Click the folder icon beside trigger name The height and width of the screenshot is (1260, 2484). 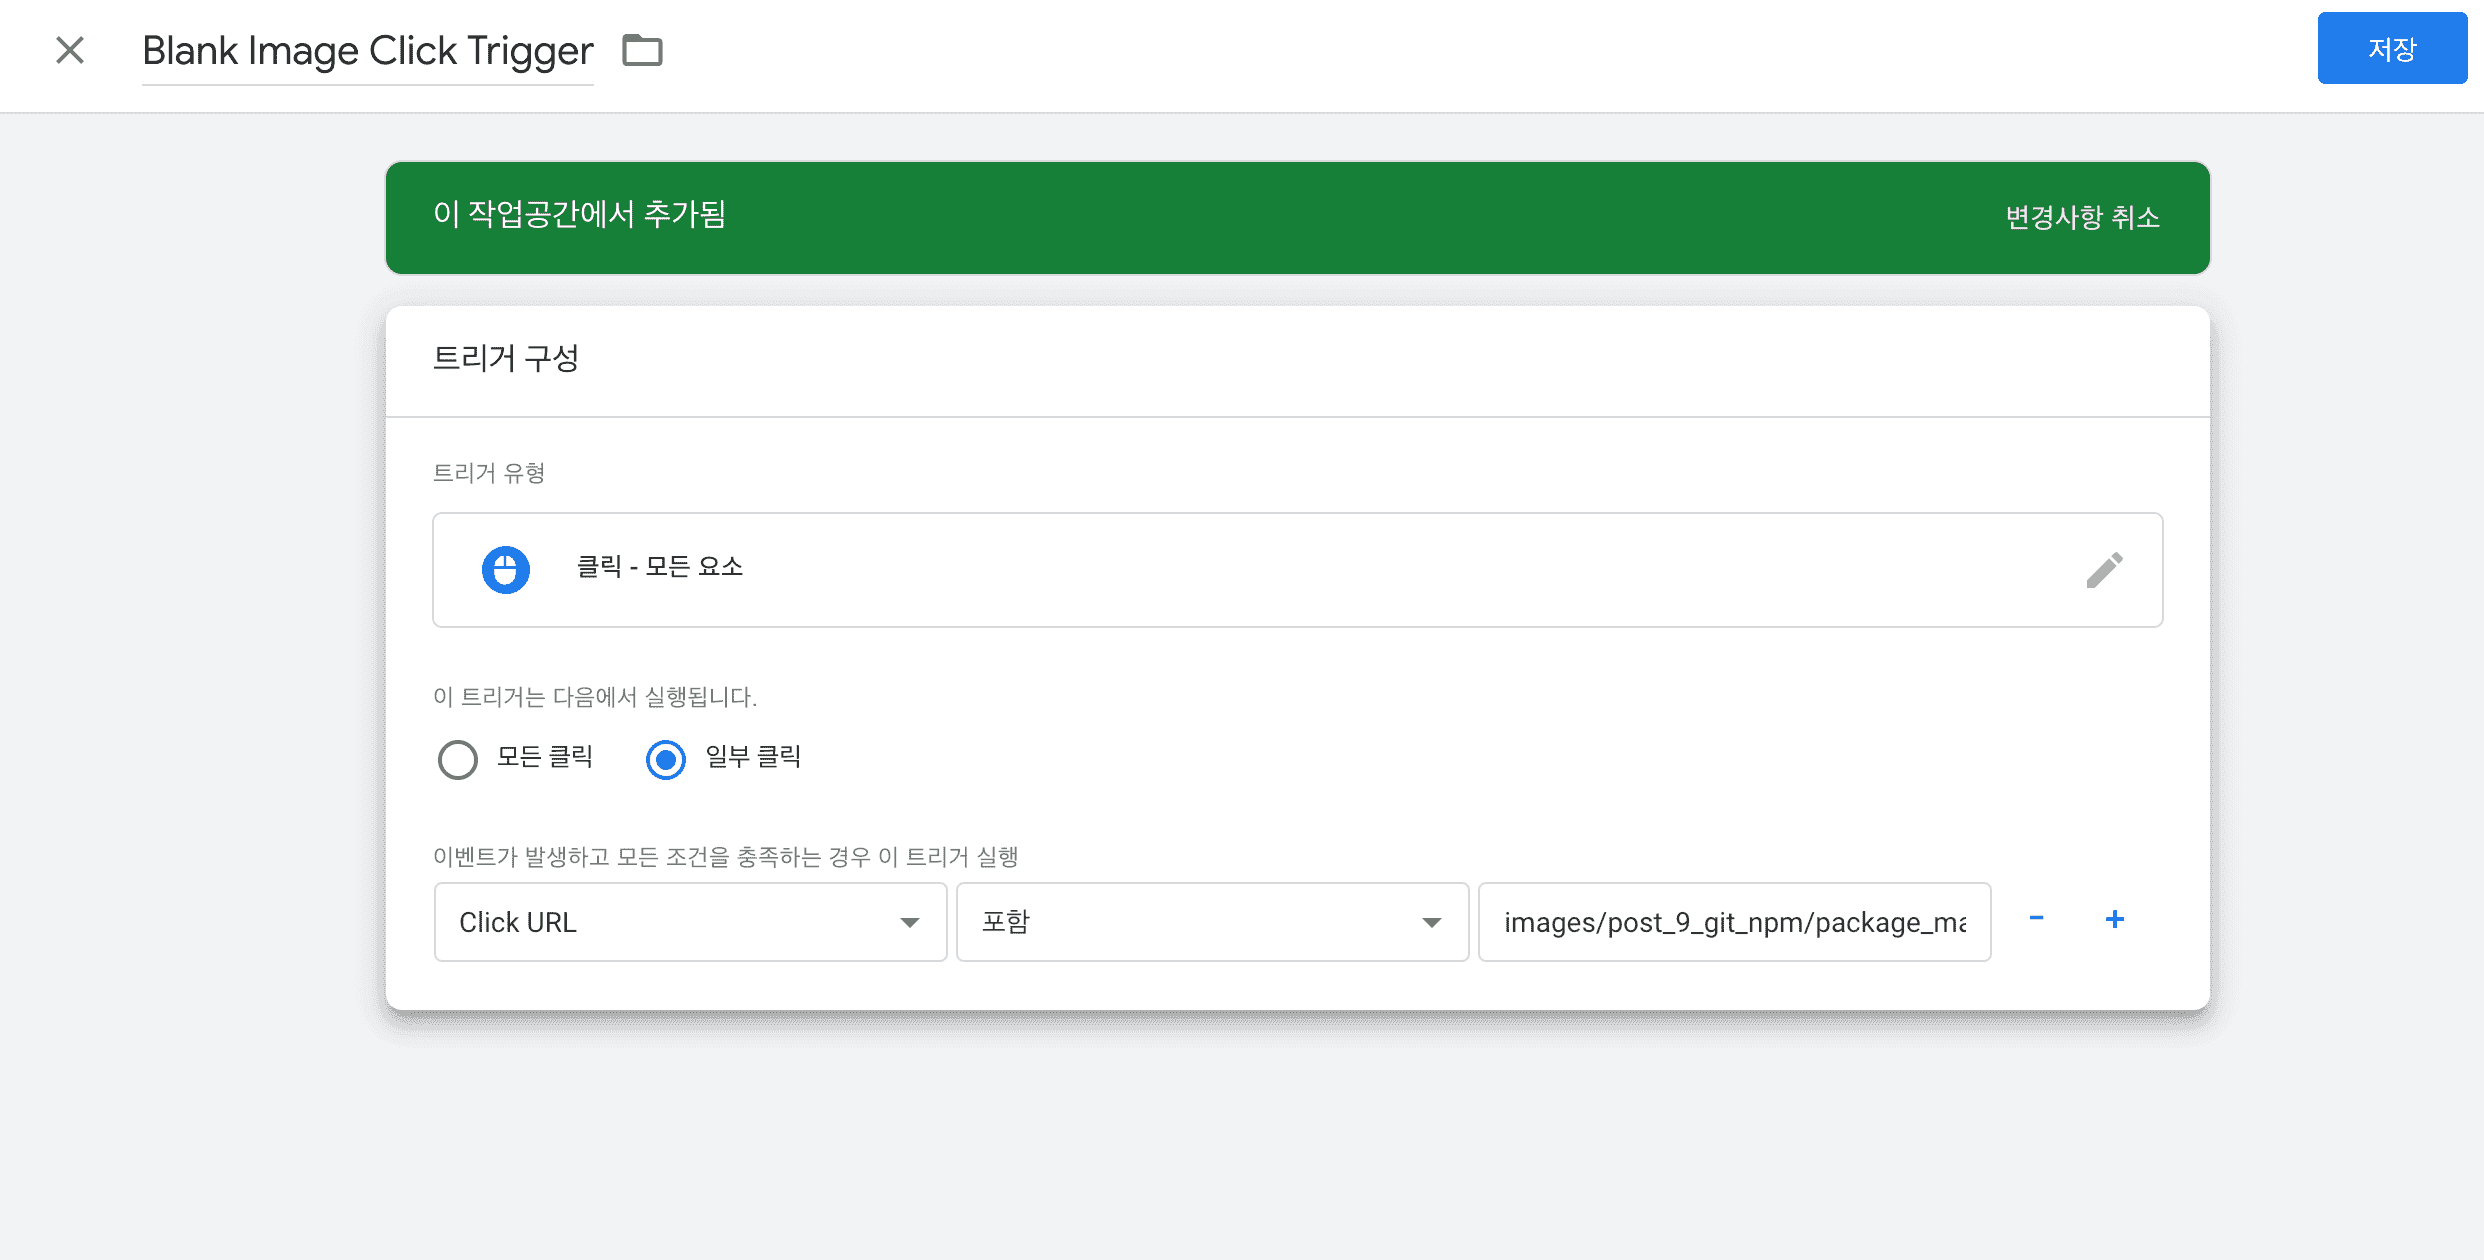coord(642,50)
